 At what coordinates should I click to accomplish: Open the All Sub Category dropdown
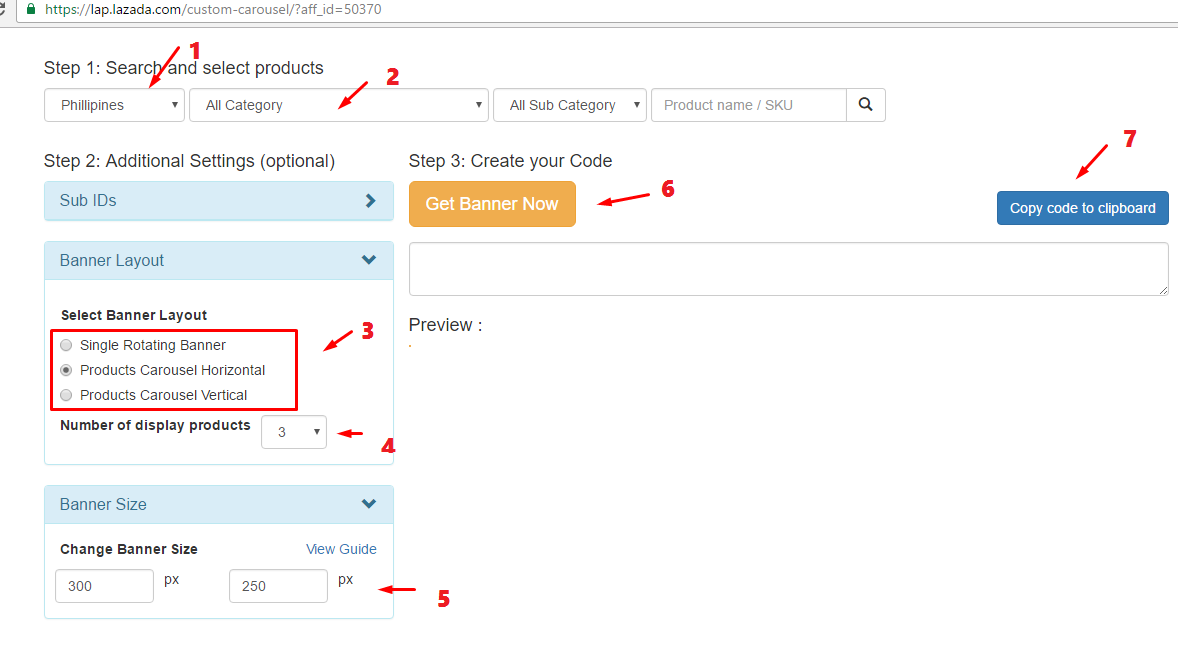point(569,104)
